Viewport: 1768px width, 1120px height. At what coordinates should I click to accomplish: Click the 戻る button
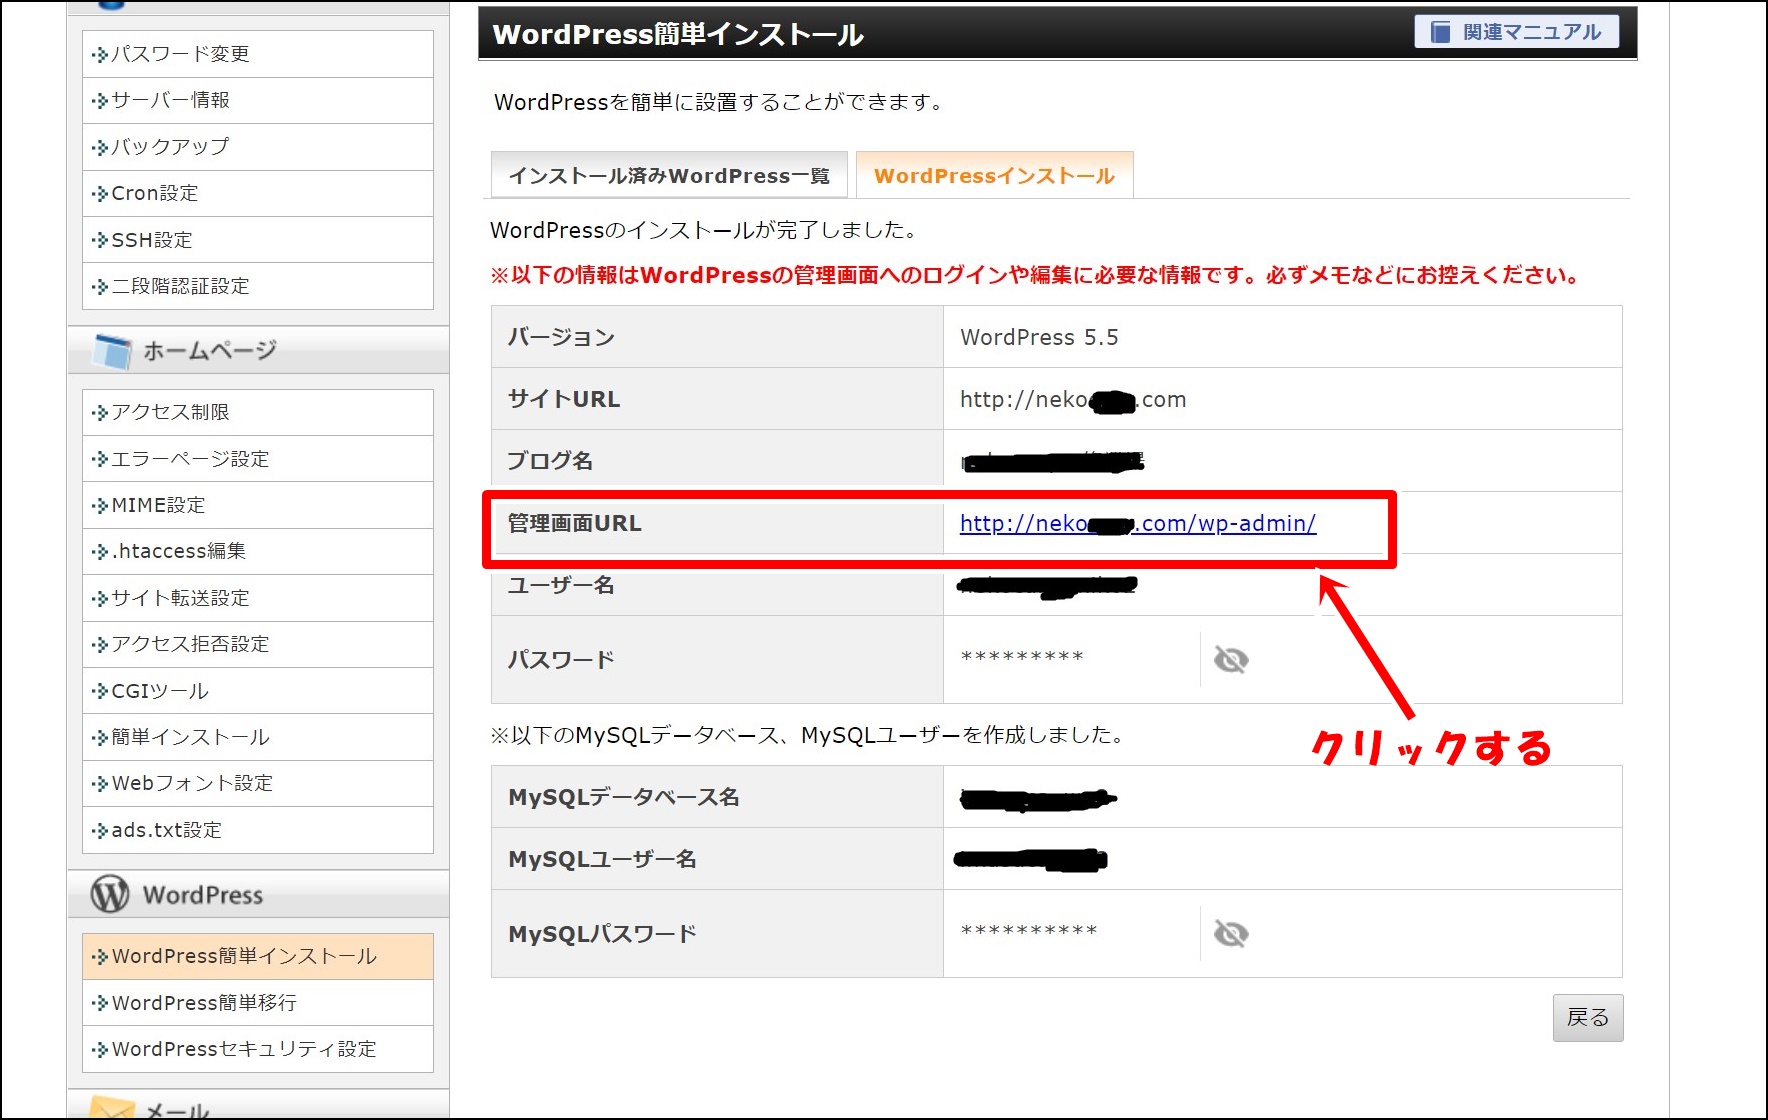(1587, 1017)
